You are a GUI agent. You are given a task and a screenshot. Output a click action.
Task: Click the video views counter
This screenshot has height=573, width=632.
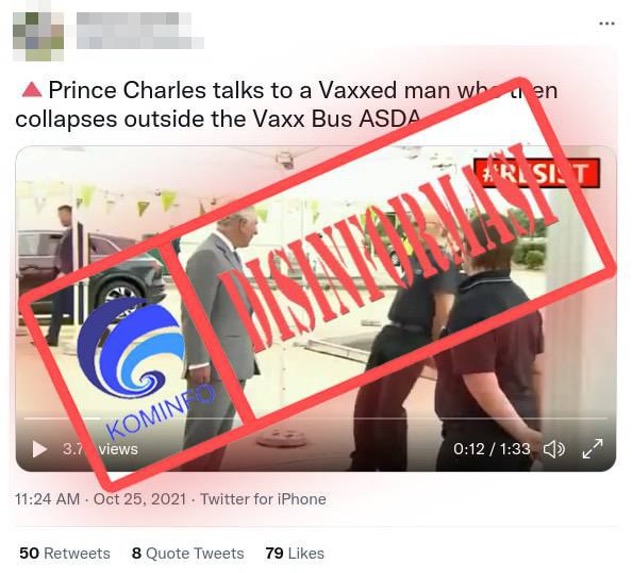coord(100,449)
